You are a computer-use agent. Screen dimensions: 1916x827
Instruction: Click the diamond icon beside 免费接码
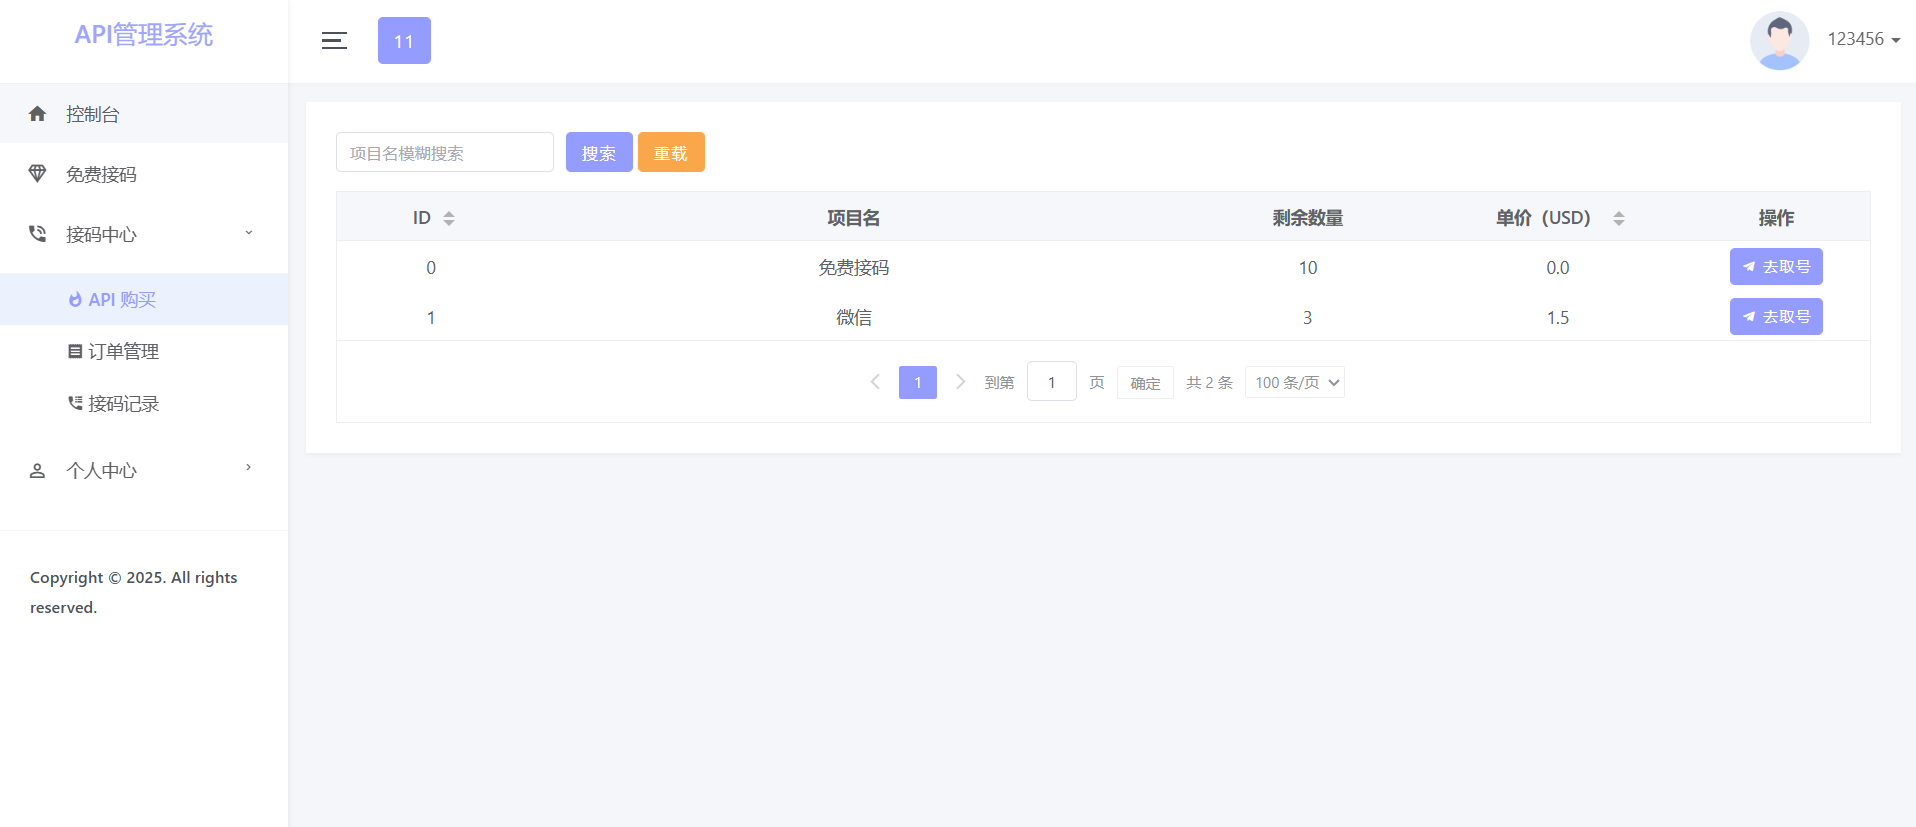38,174
